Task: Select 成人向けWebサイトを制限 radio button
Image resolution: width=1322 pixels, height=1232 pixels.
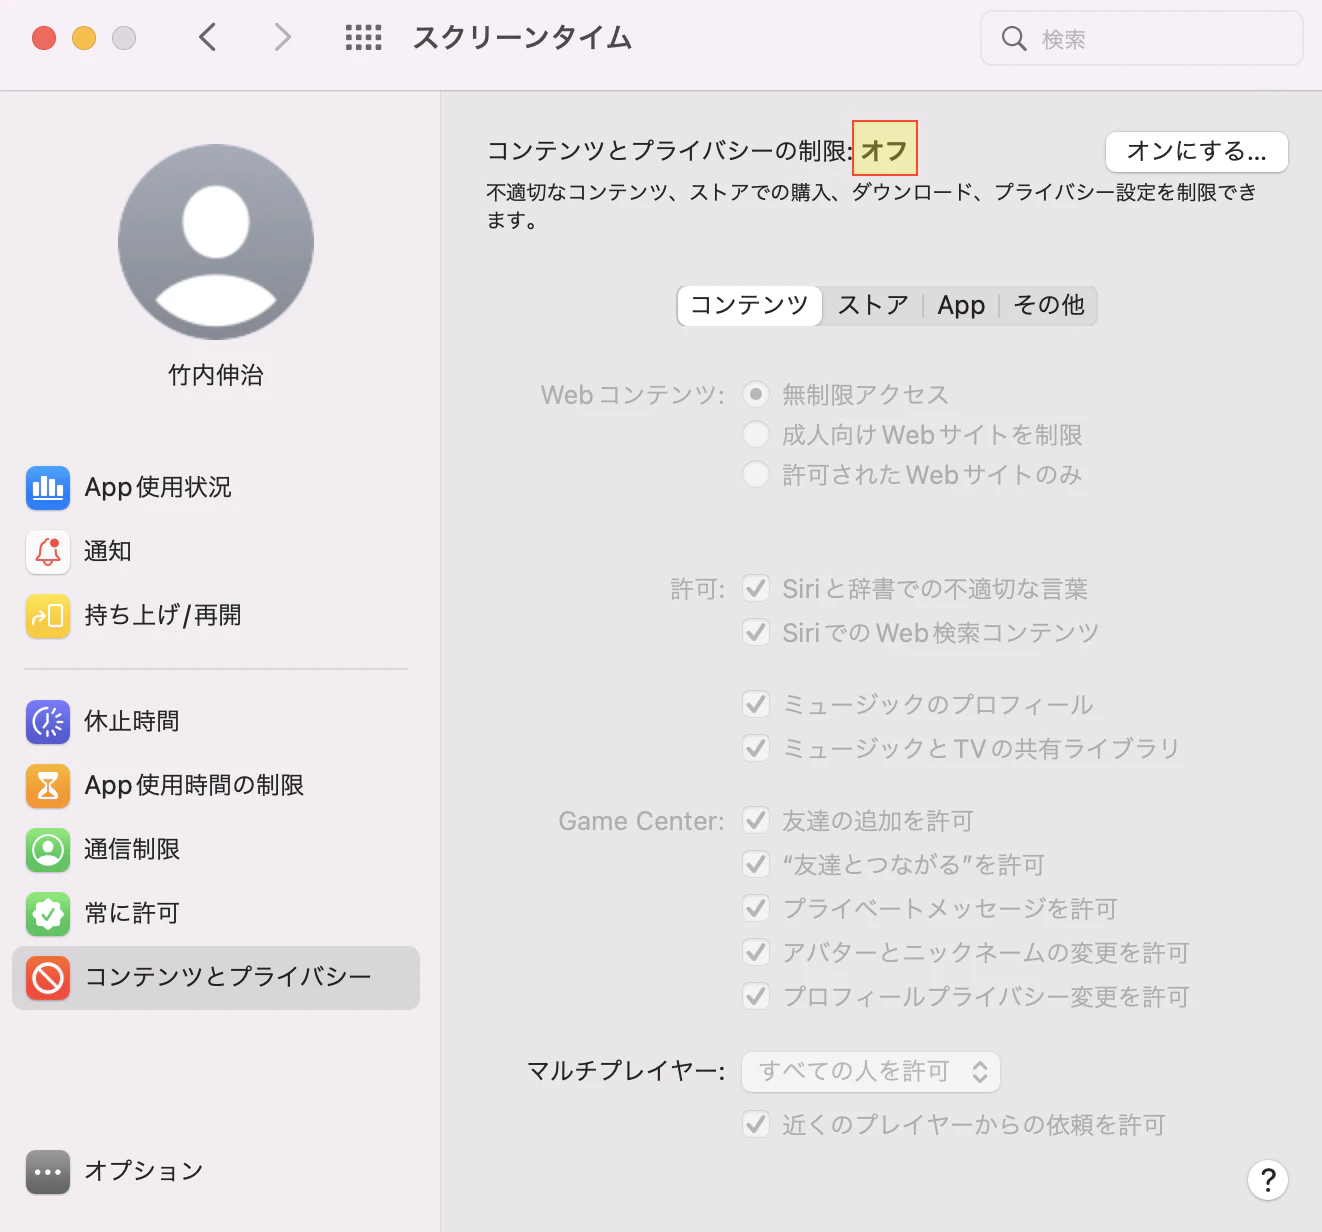Action: [x=756, y=434]
